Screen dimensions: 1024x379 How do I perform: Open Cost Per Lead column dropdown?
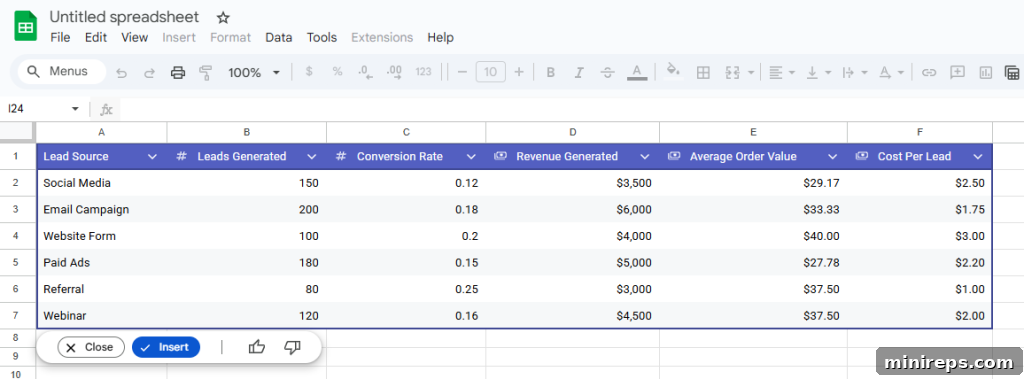(978, 157)
